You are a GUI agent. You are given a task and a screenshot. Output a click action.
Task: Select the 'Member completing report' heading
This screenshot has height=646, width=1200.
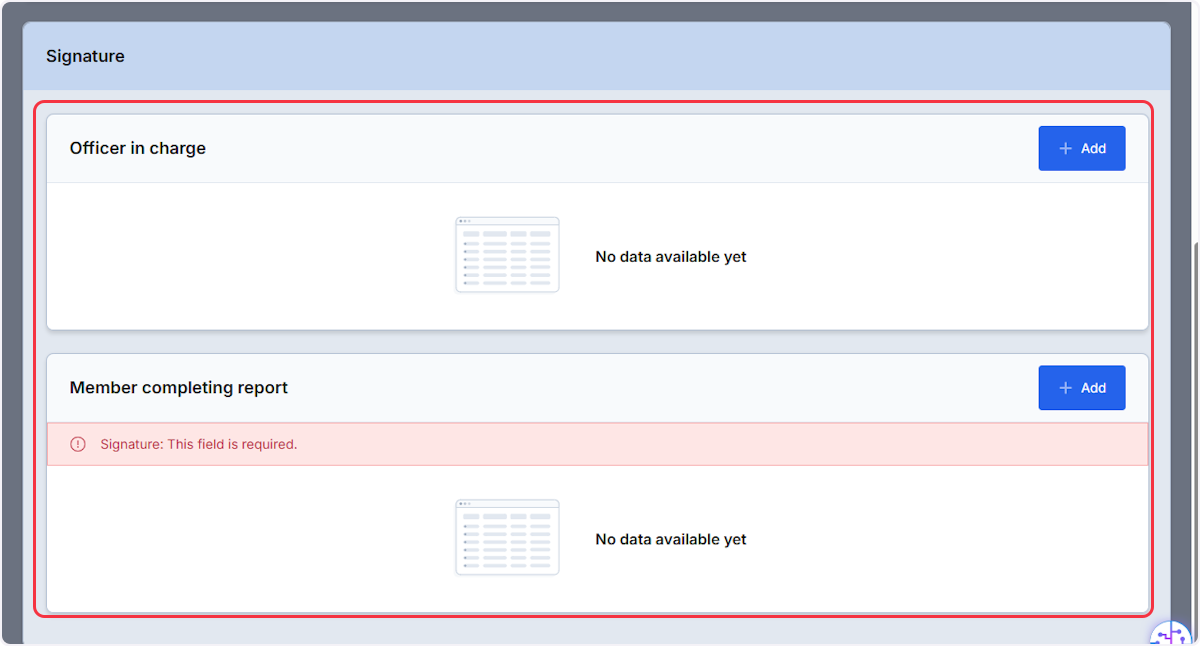pyautogui.click(x=179, y=388)
